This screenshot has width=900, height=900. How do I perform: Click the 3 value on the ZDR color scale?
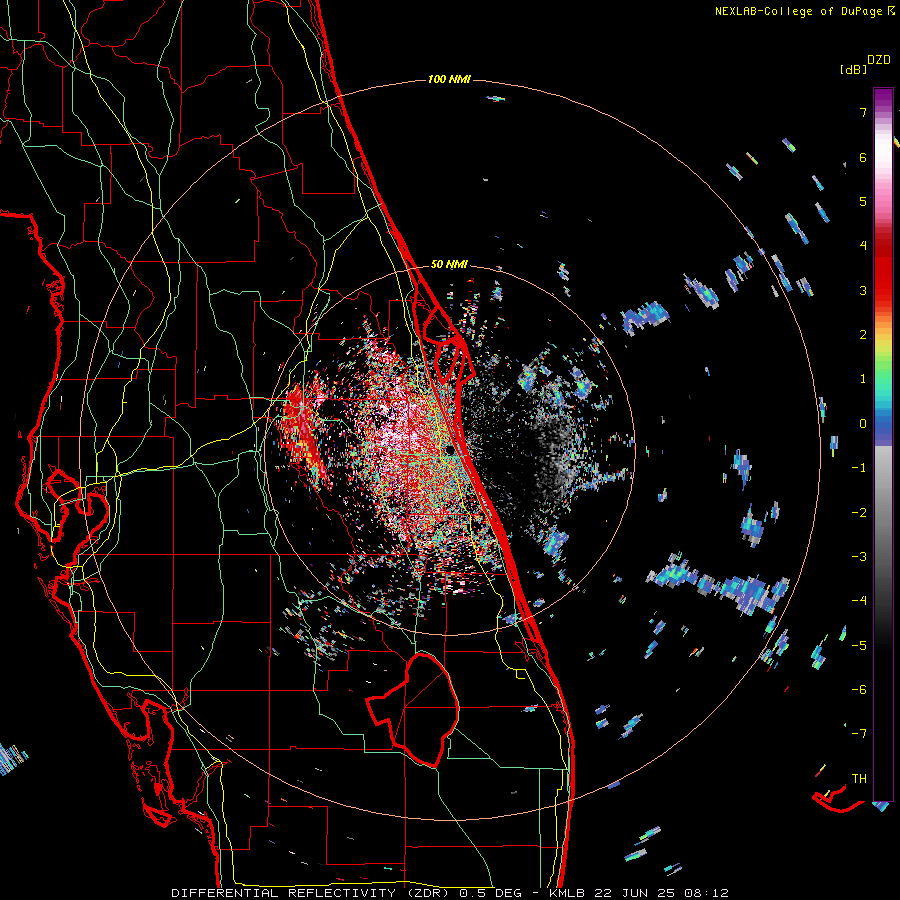click(x=863, y=290)
